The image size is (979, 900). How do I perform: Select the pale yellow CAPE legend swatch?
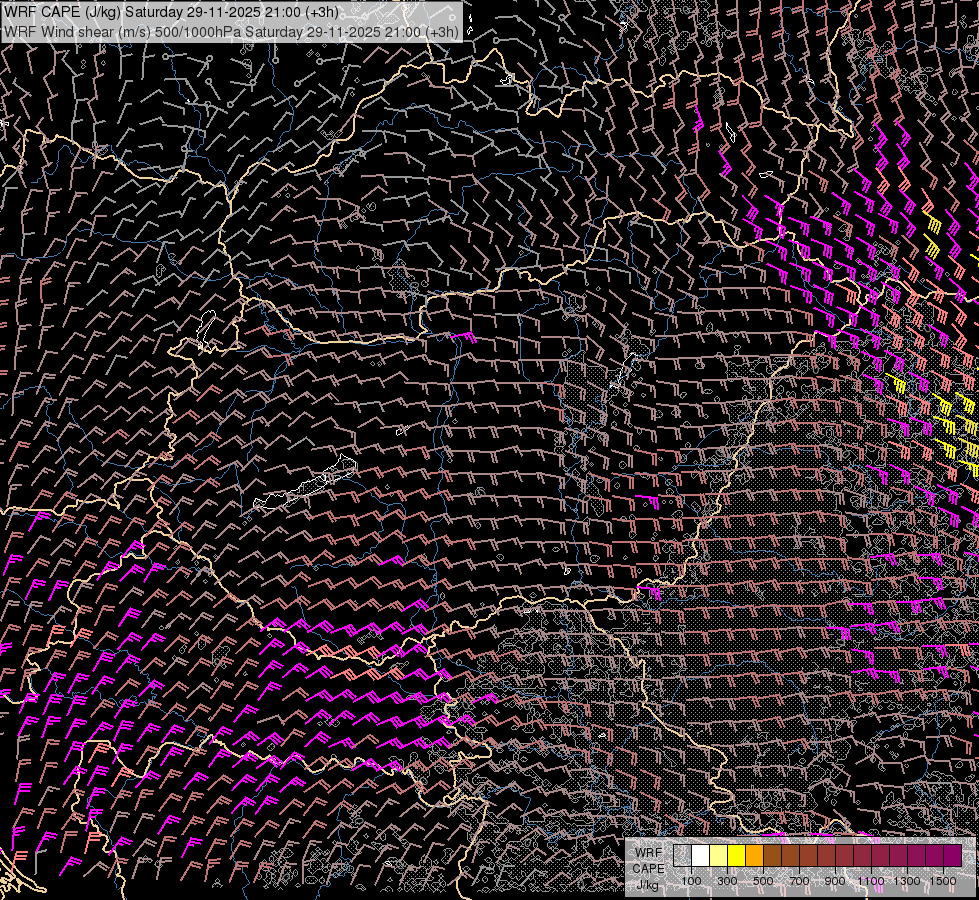(x=719, y=856)
